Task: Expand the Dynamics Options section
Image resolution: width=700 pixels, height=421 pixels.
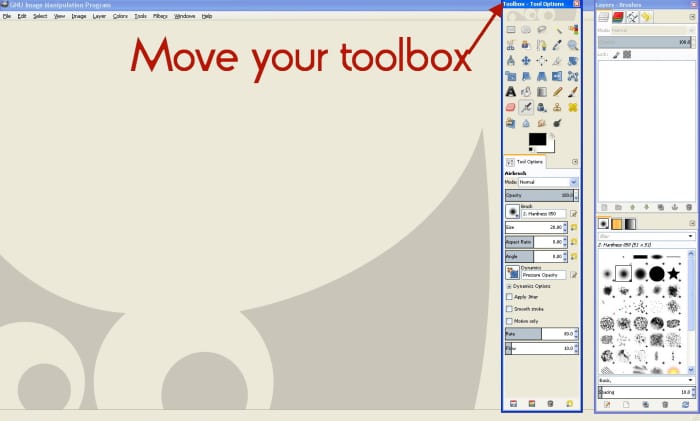Action: (x=510, y=286)
